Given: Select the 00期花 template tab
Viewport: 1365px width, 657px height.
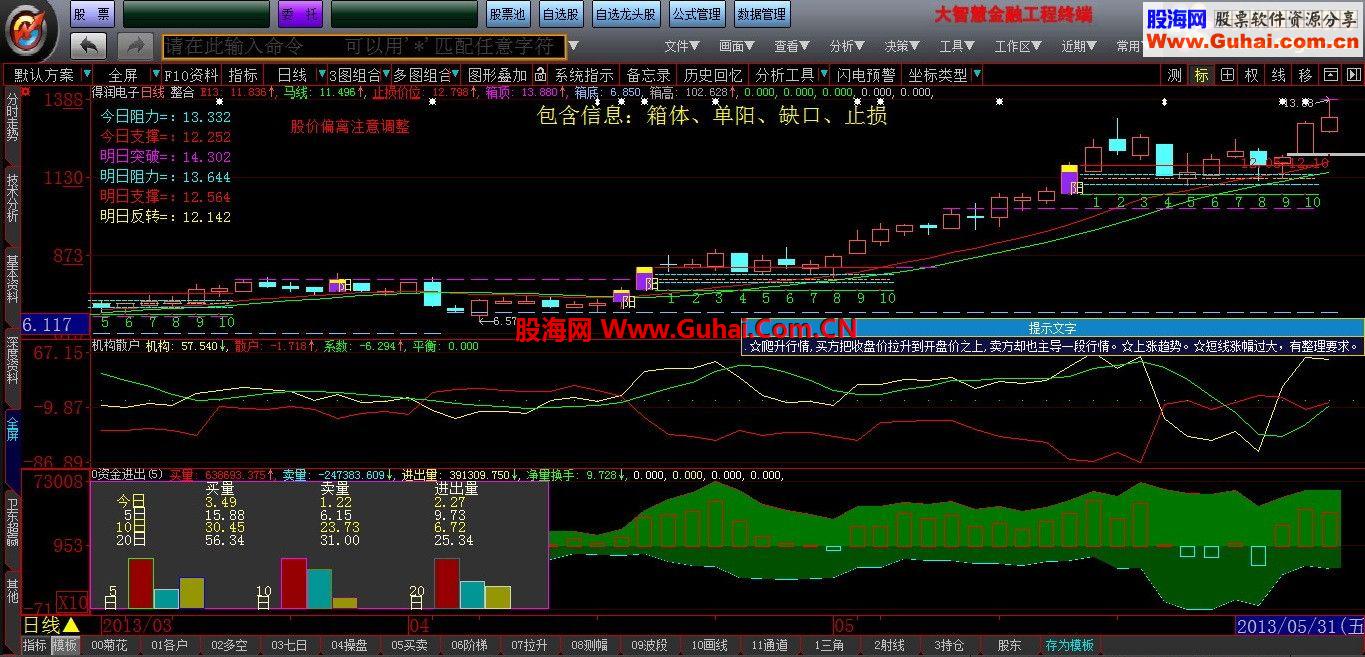Looking at the screenshot, I should [x=110, y=646].
